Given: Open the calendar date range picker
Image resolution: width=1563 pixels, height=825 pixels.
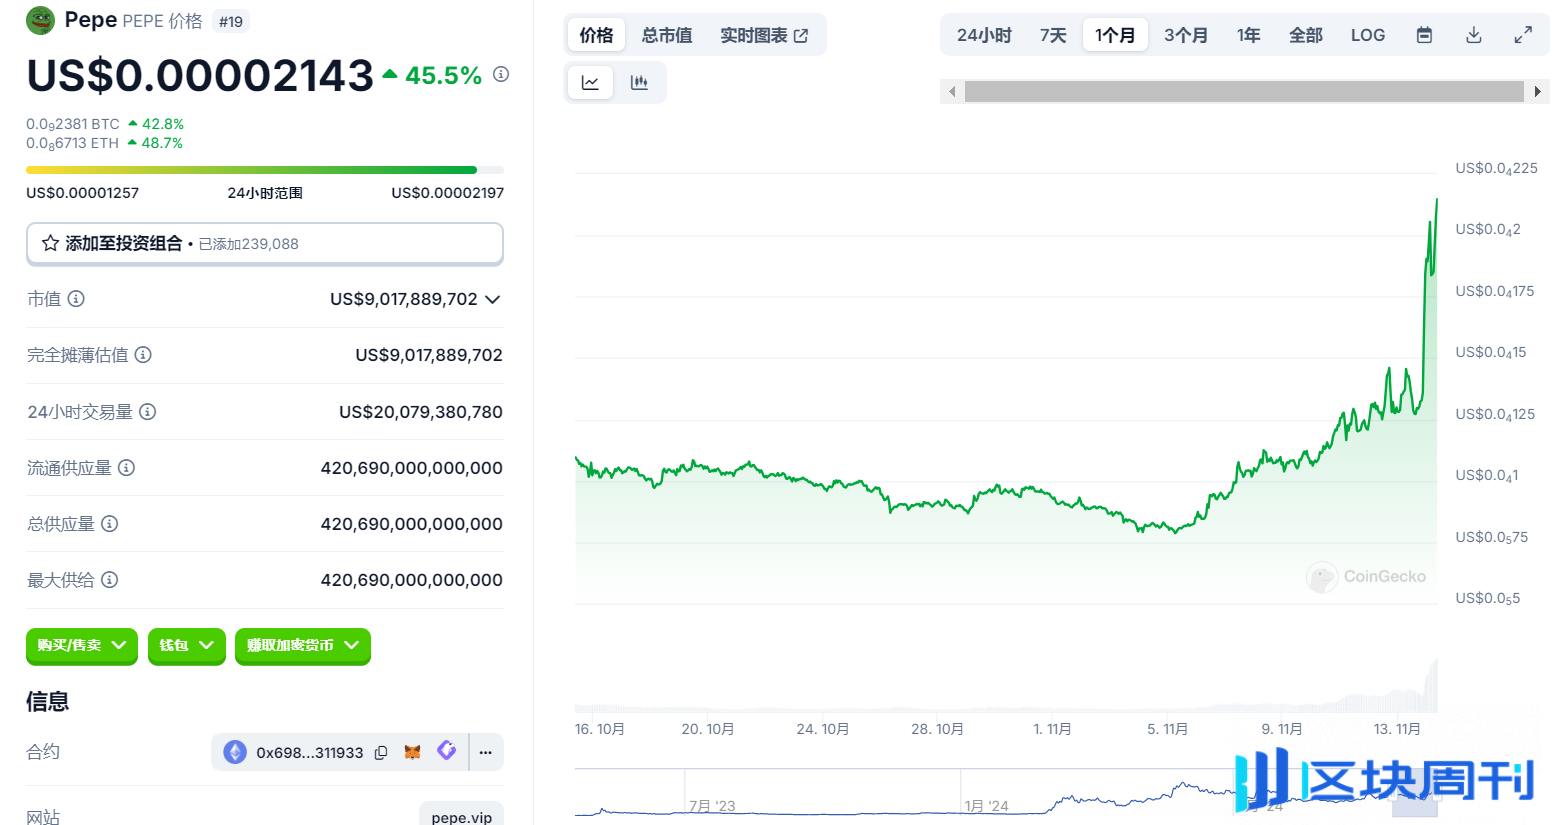Looking at the screenshot, I should pyautogui.click(x=1423, y=33).
